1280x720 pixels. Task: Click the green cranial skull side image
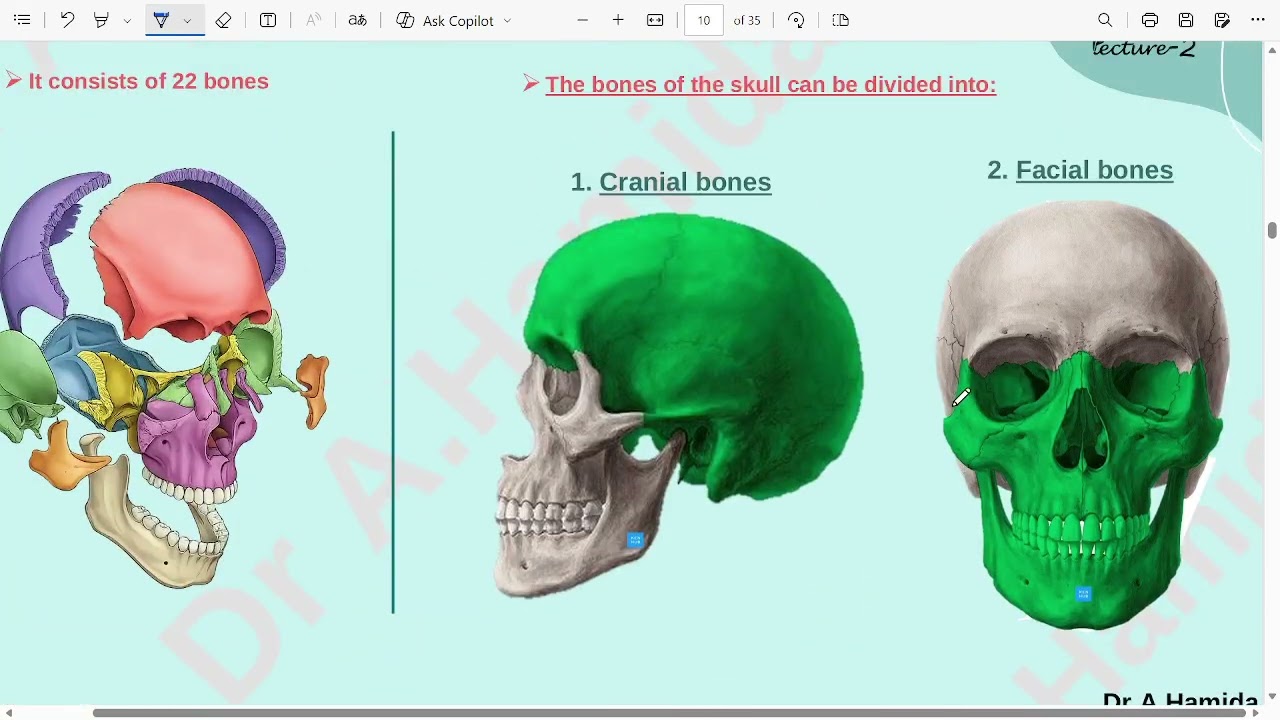(680, 405)
